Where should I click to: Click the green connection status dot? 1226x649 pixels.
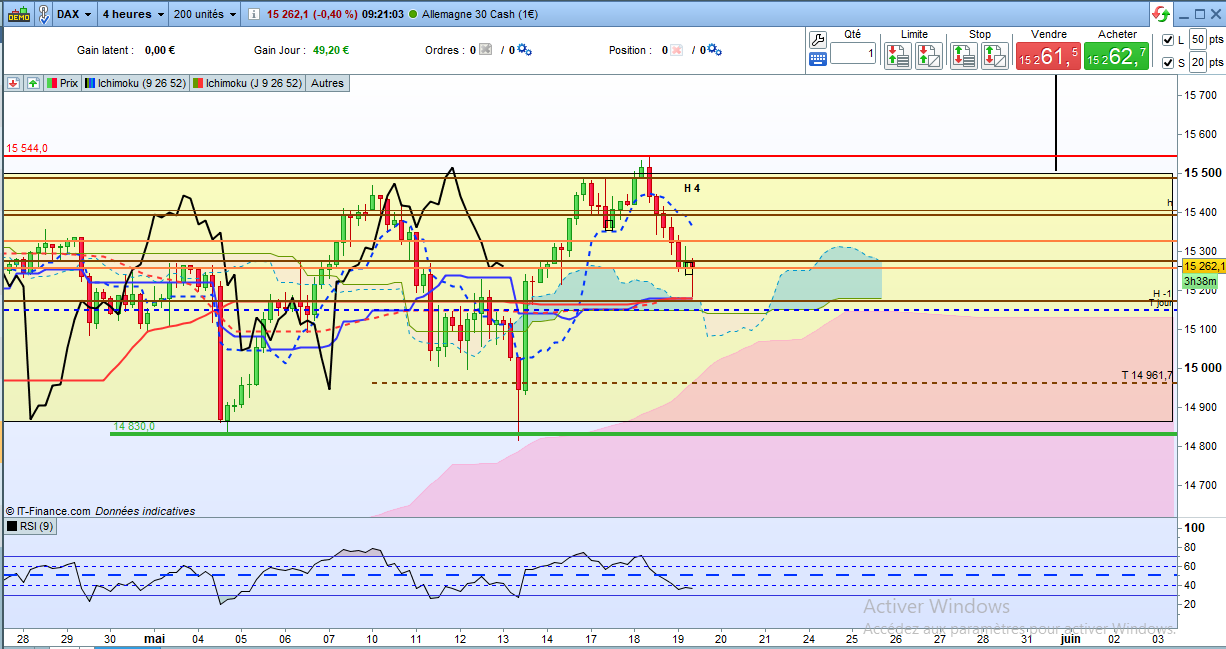[x=413, y=14]
